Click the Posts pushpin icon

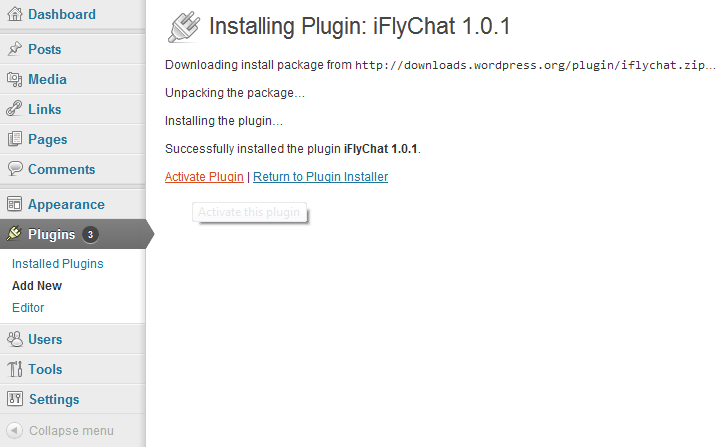coord(15,49)
